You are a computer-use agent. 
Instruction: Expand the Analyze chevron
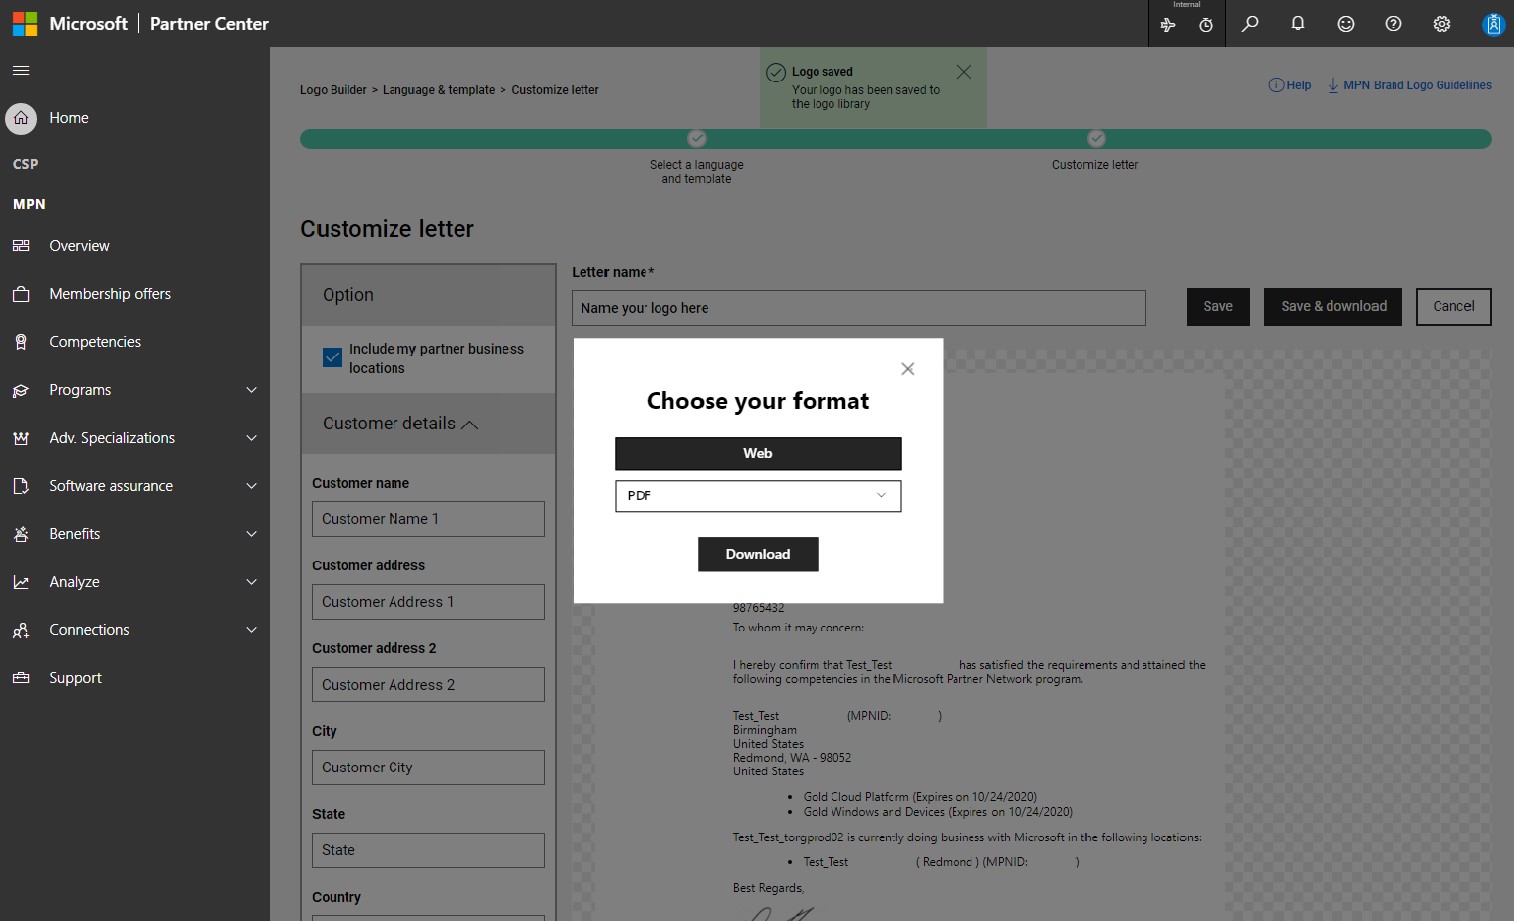(x=252, y=582)
